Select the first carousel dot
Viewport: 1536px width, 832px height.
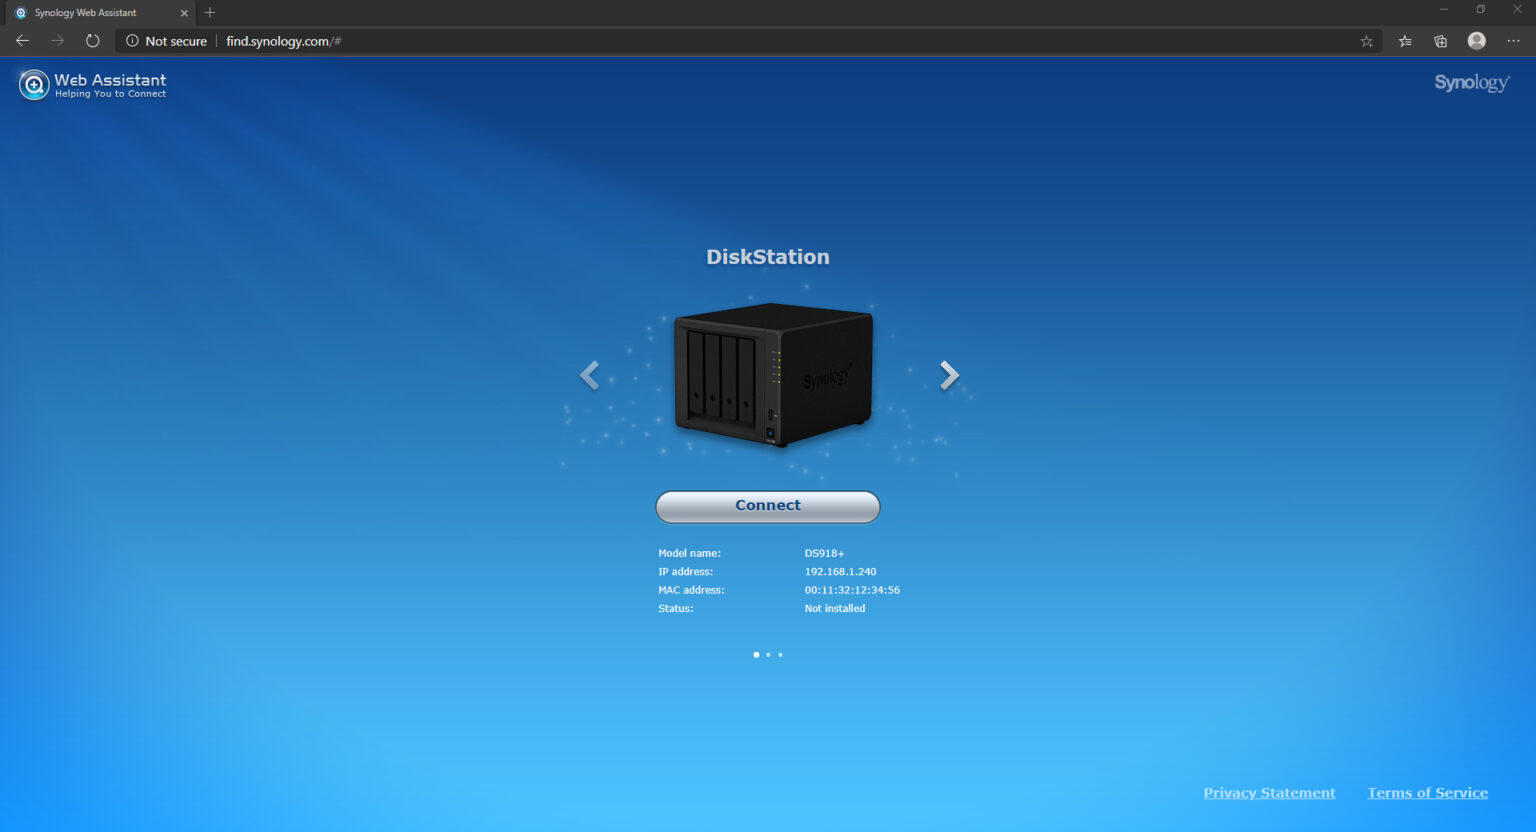(x=756, y=654)
